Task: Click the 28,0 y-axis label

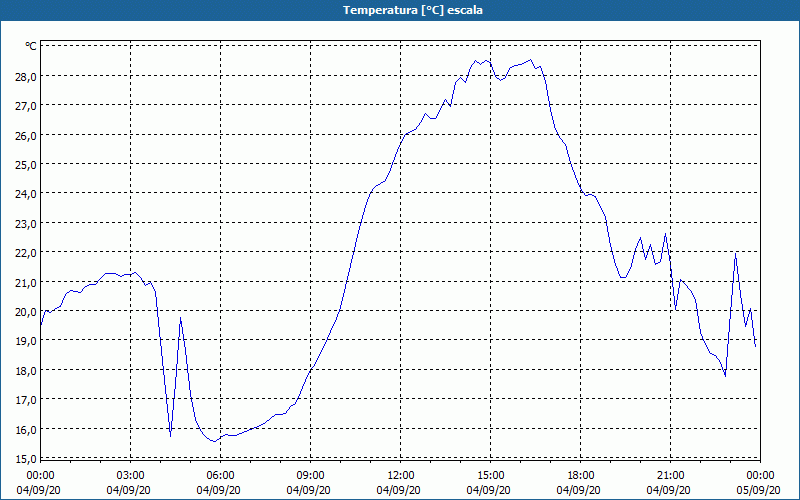Action: tap(27, 76)
